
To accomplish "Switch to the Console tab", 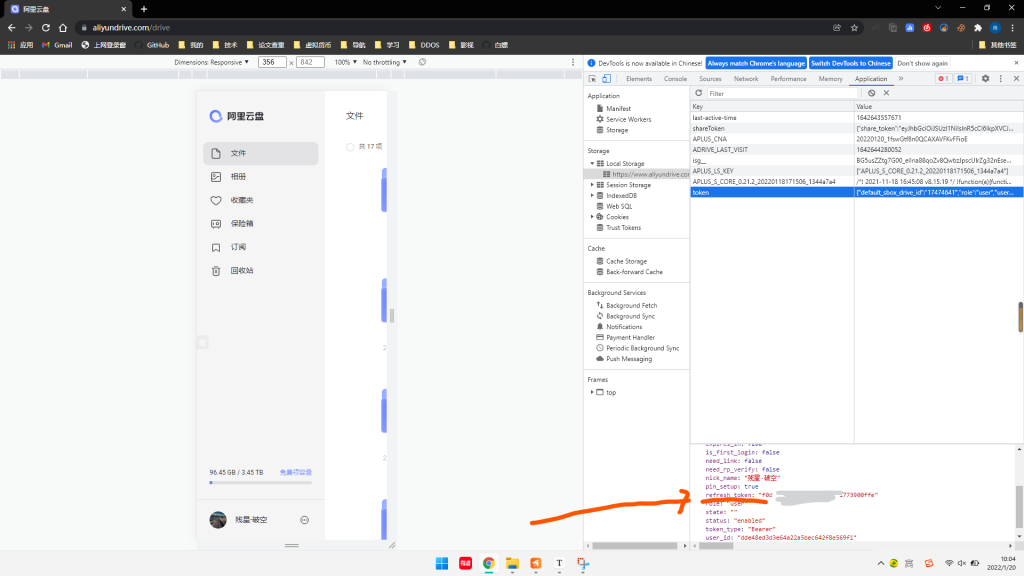I will click(675, 78).
